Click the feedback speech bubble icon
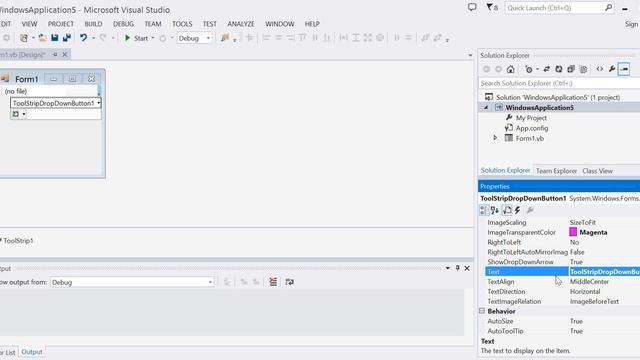 pyautogui.click(x=472, y=7)
